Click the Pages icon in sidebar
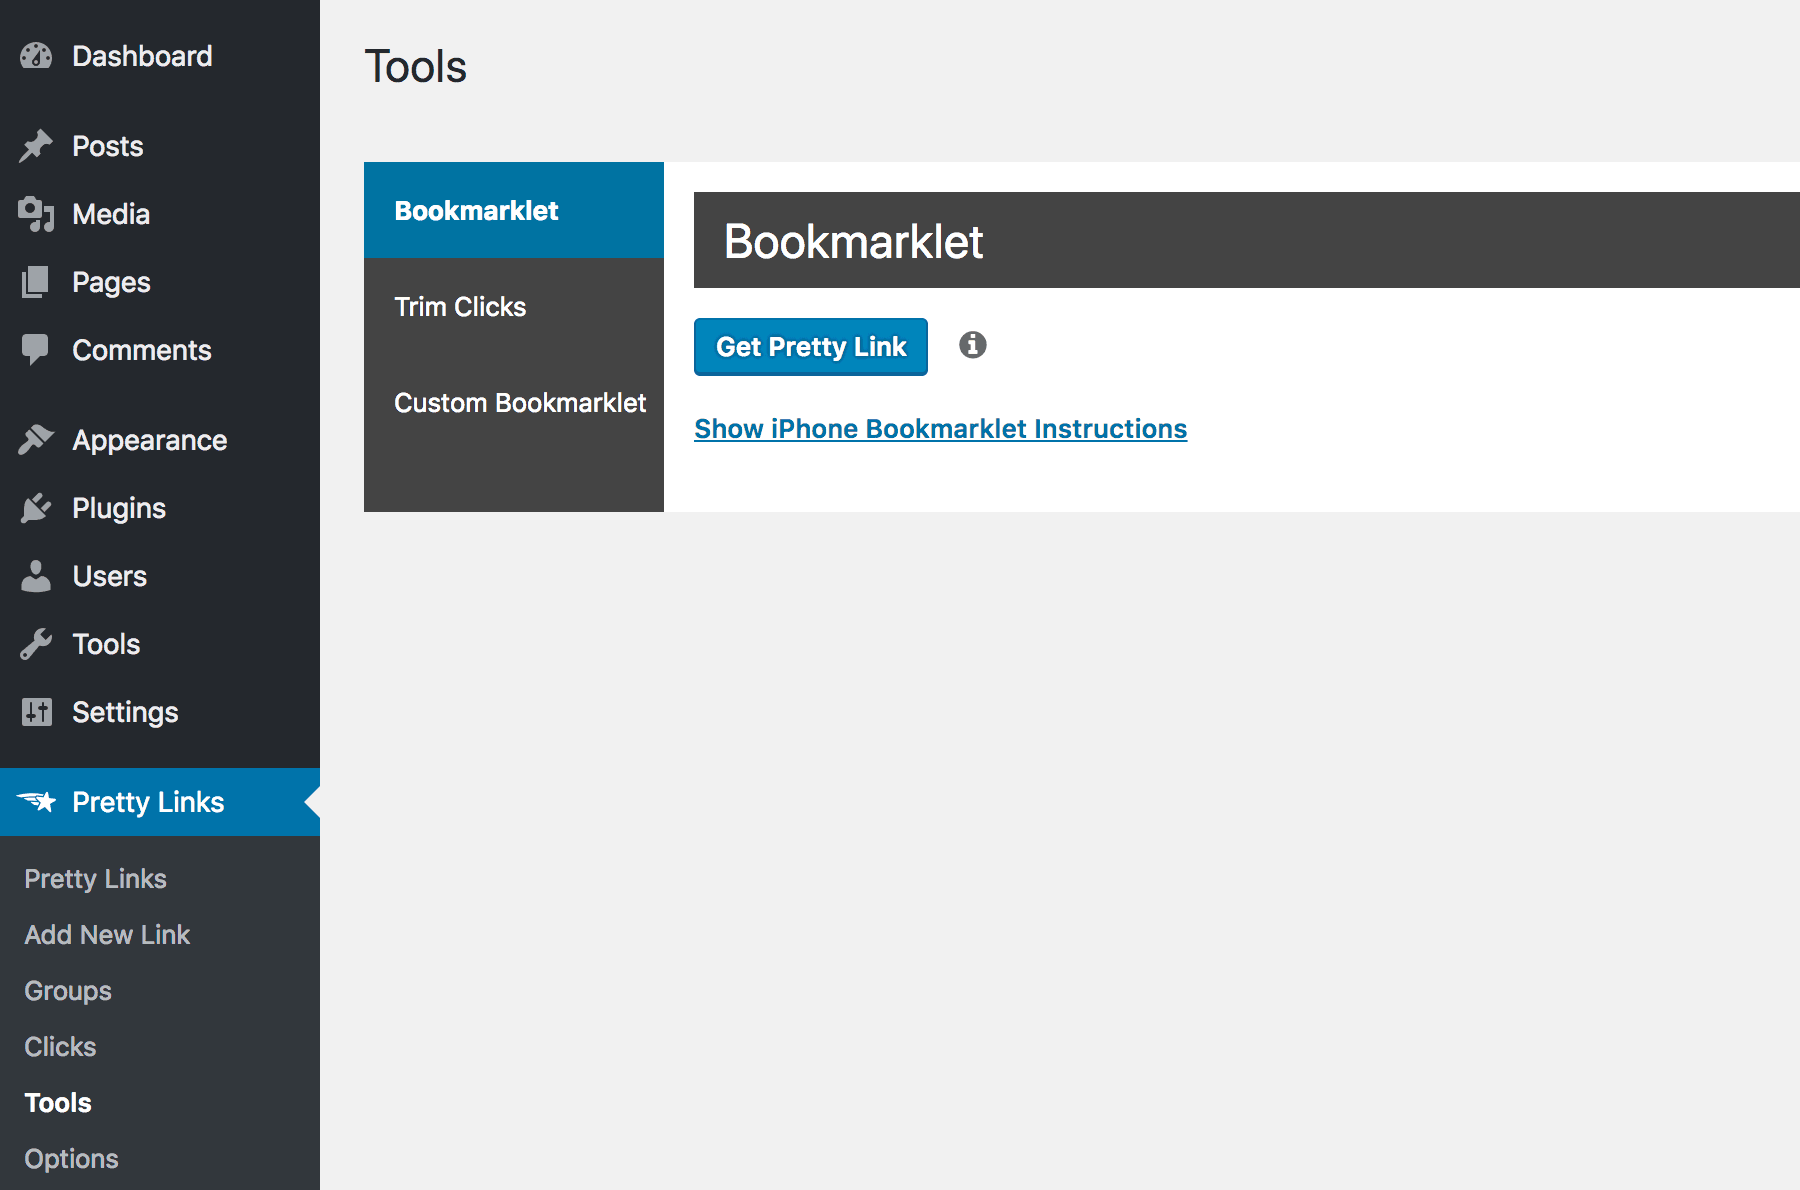 [x=36, y=281]
